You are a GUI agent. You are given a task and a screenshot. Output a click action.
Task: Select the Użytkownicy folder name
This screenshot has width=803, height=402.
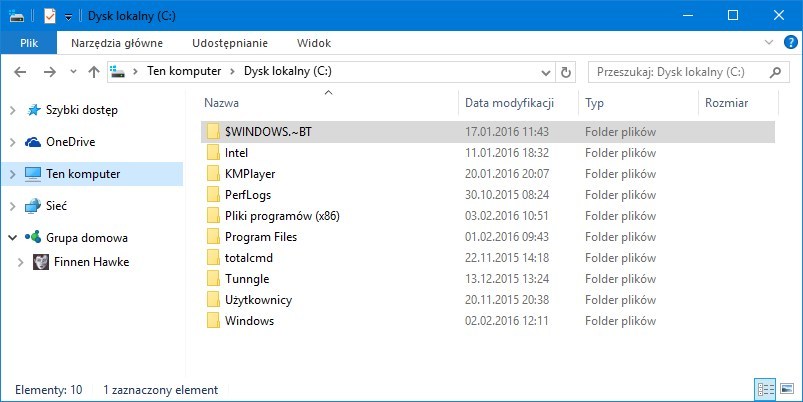[x=258, y=300]
